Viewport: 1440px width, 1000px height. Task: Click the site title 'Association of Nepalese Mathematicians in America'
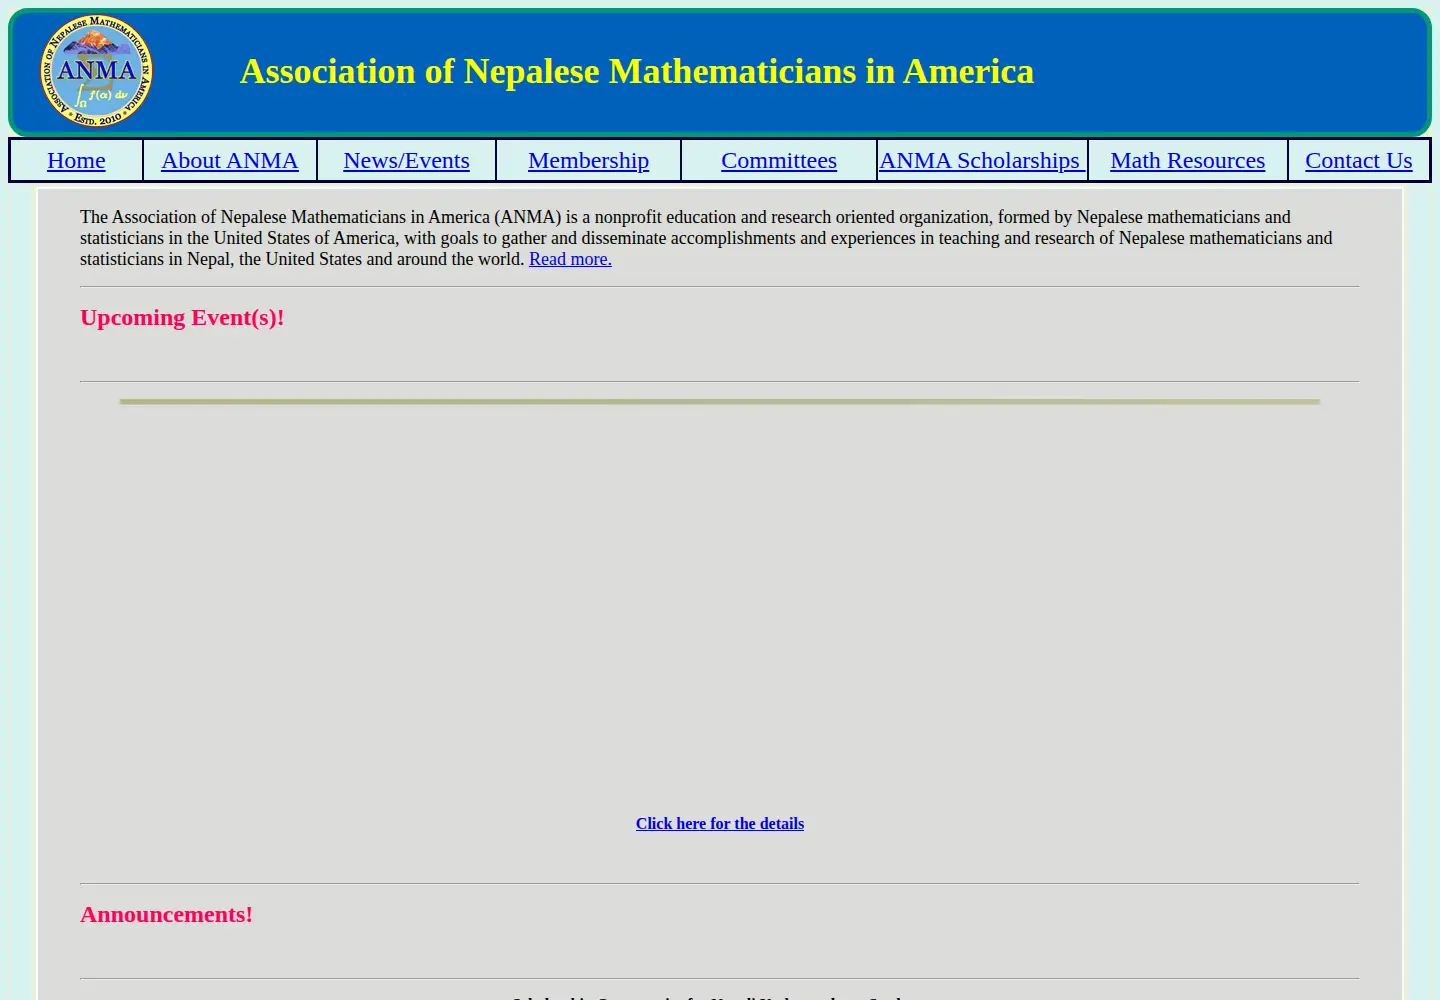[637, 71]
